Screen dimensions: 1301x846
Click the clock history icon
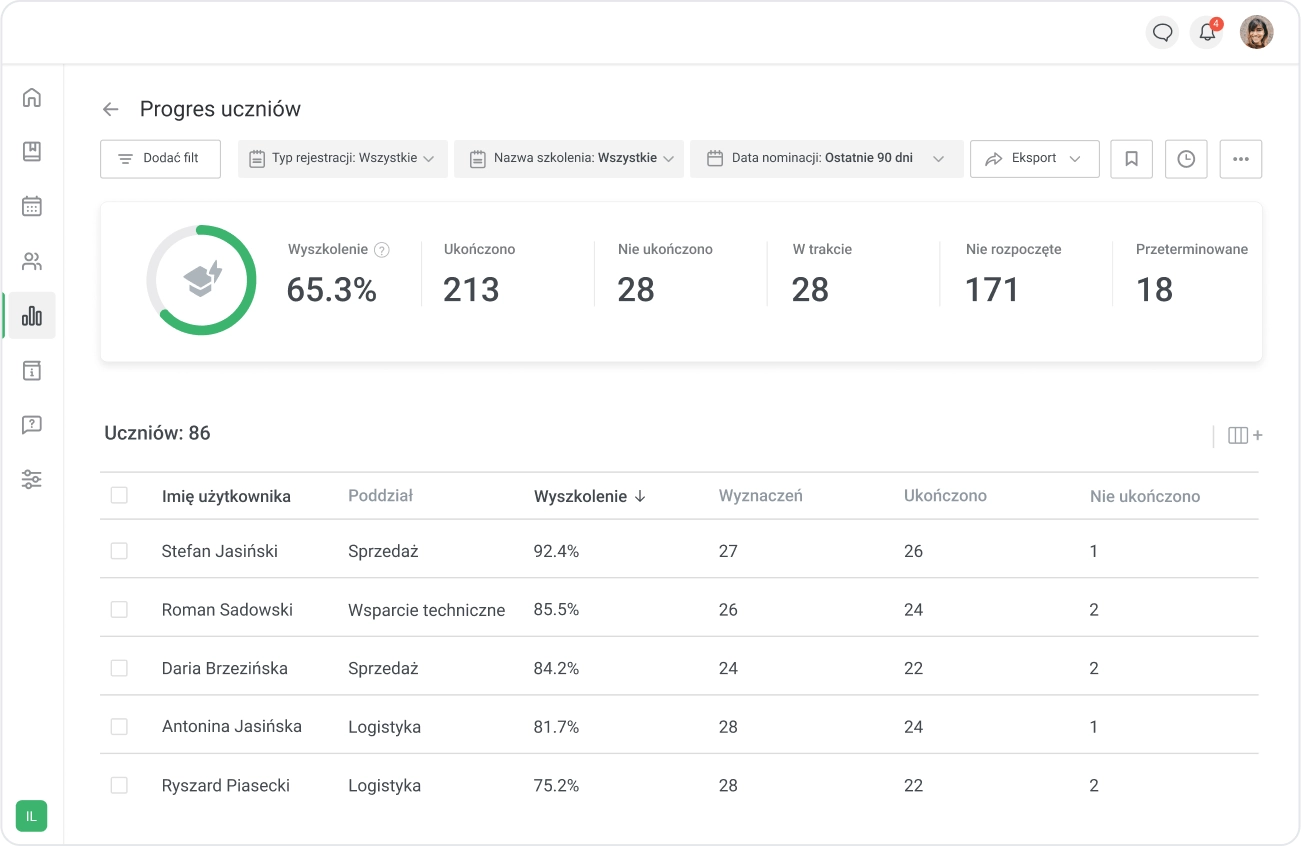tap(1186, 159)
